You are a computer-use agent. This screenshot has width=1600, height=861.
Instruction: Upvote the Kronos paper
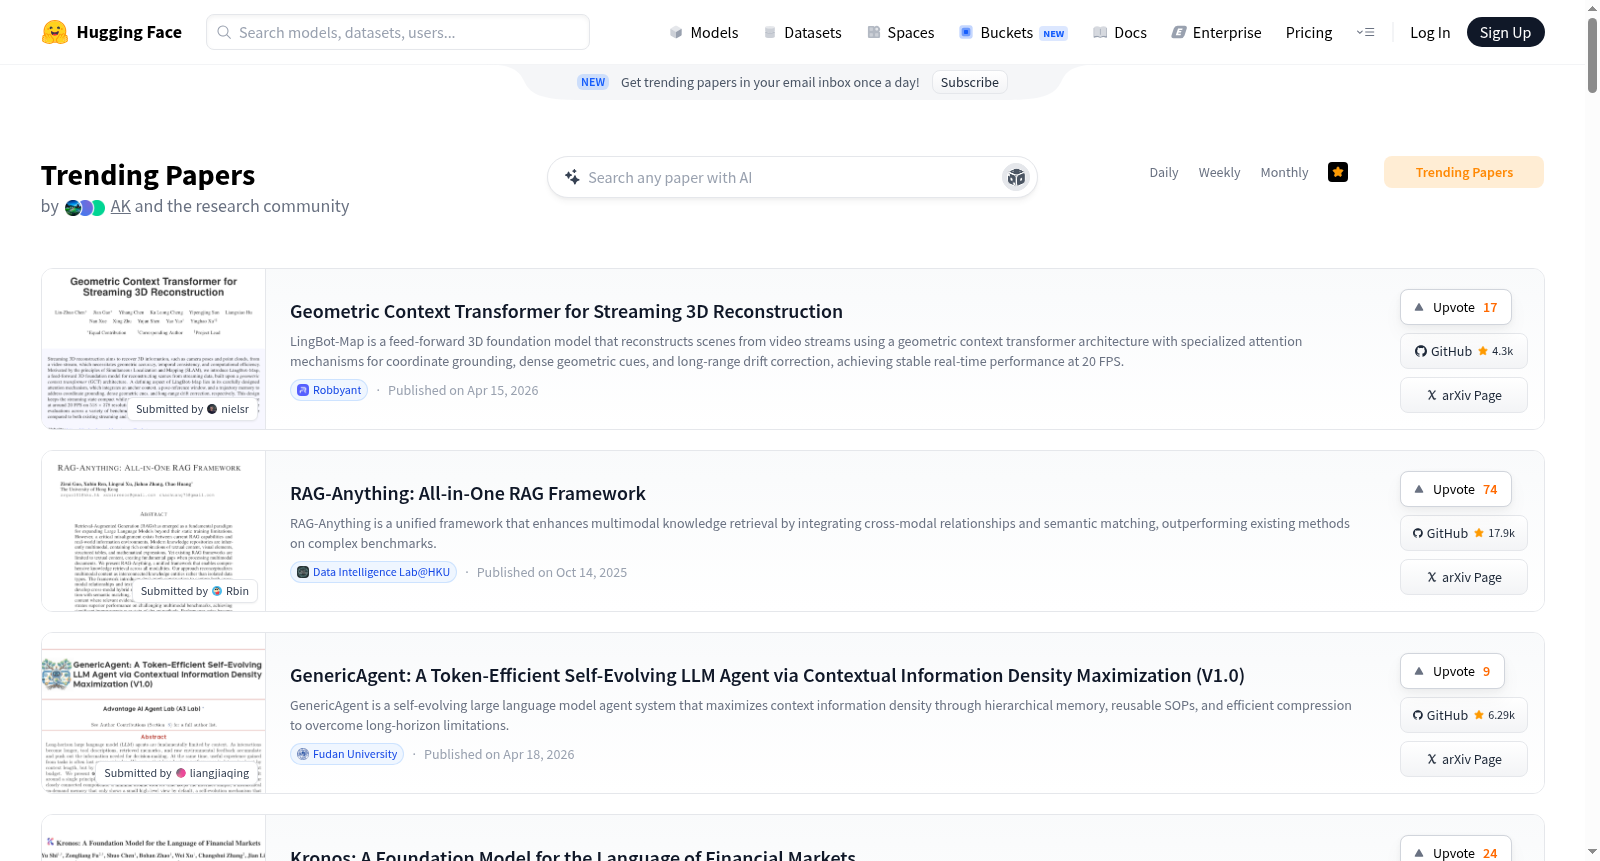[1455, 849]
